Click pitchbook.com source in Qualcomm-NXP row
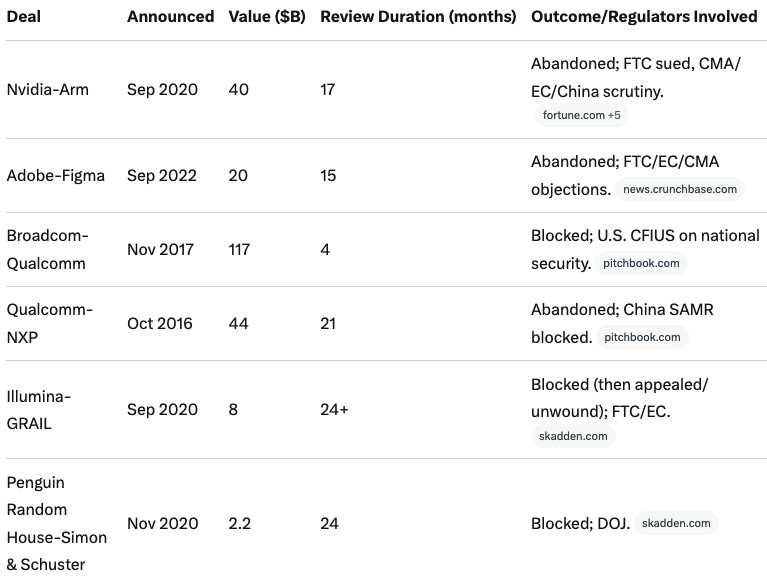This screenshot has width=767, height=581. [x=642, y=337]
